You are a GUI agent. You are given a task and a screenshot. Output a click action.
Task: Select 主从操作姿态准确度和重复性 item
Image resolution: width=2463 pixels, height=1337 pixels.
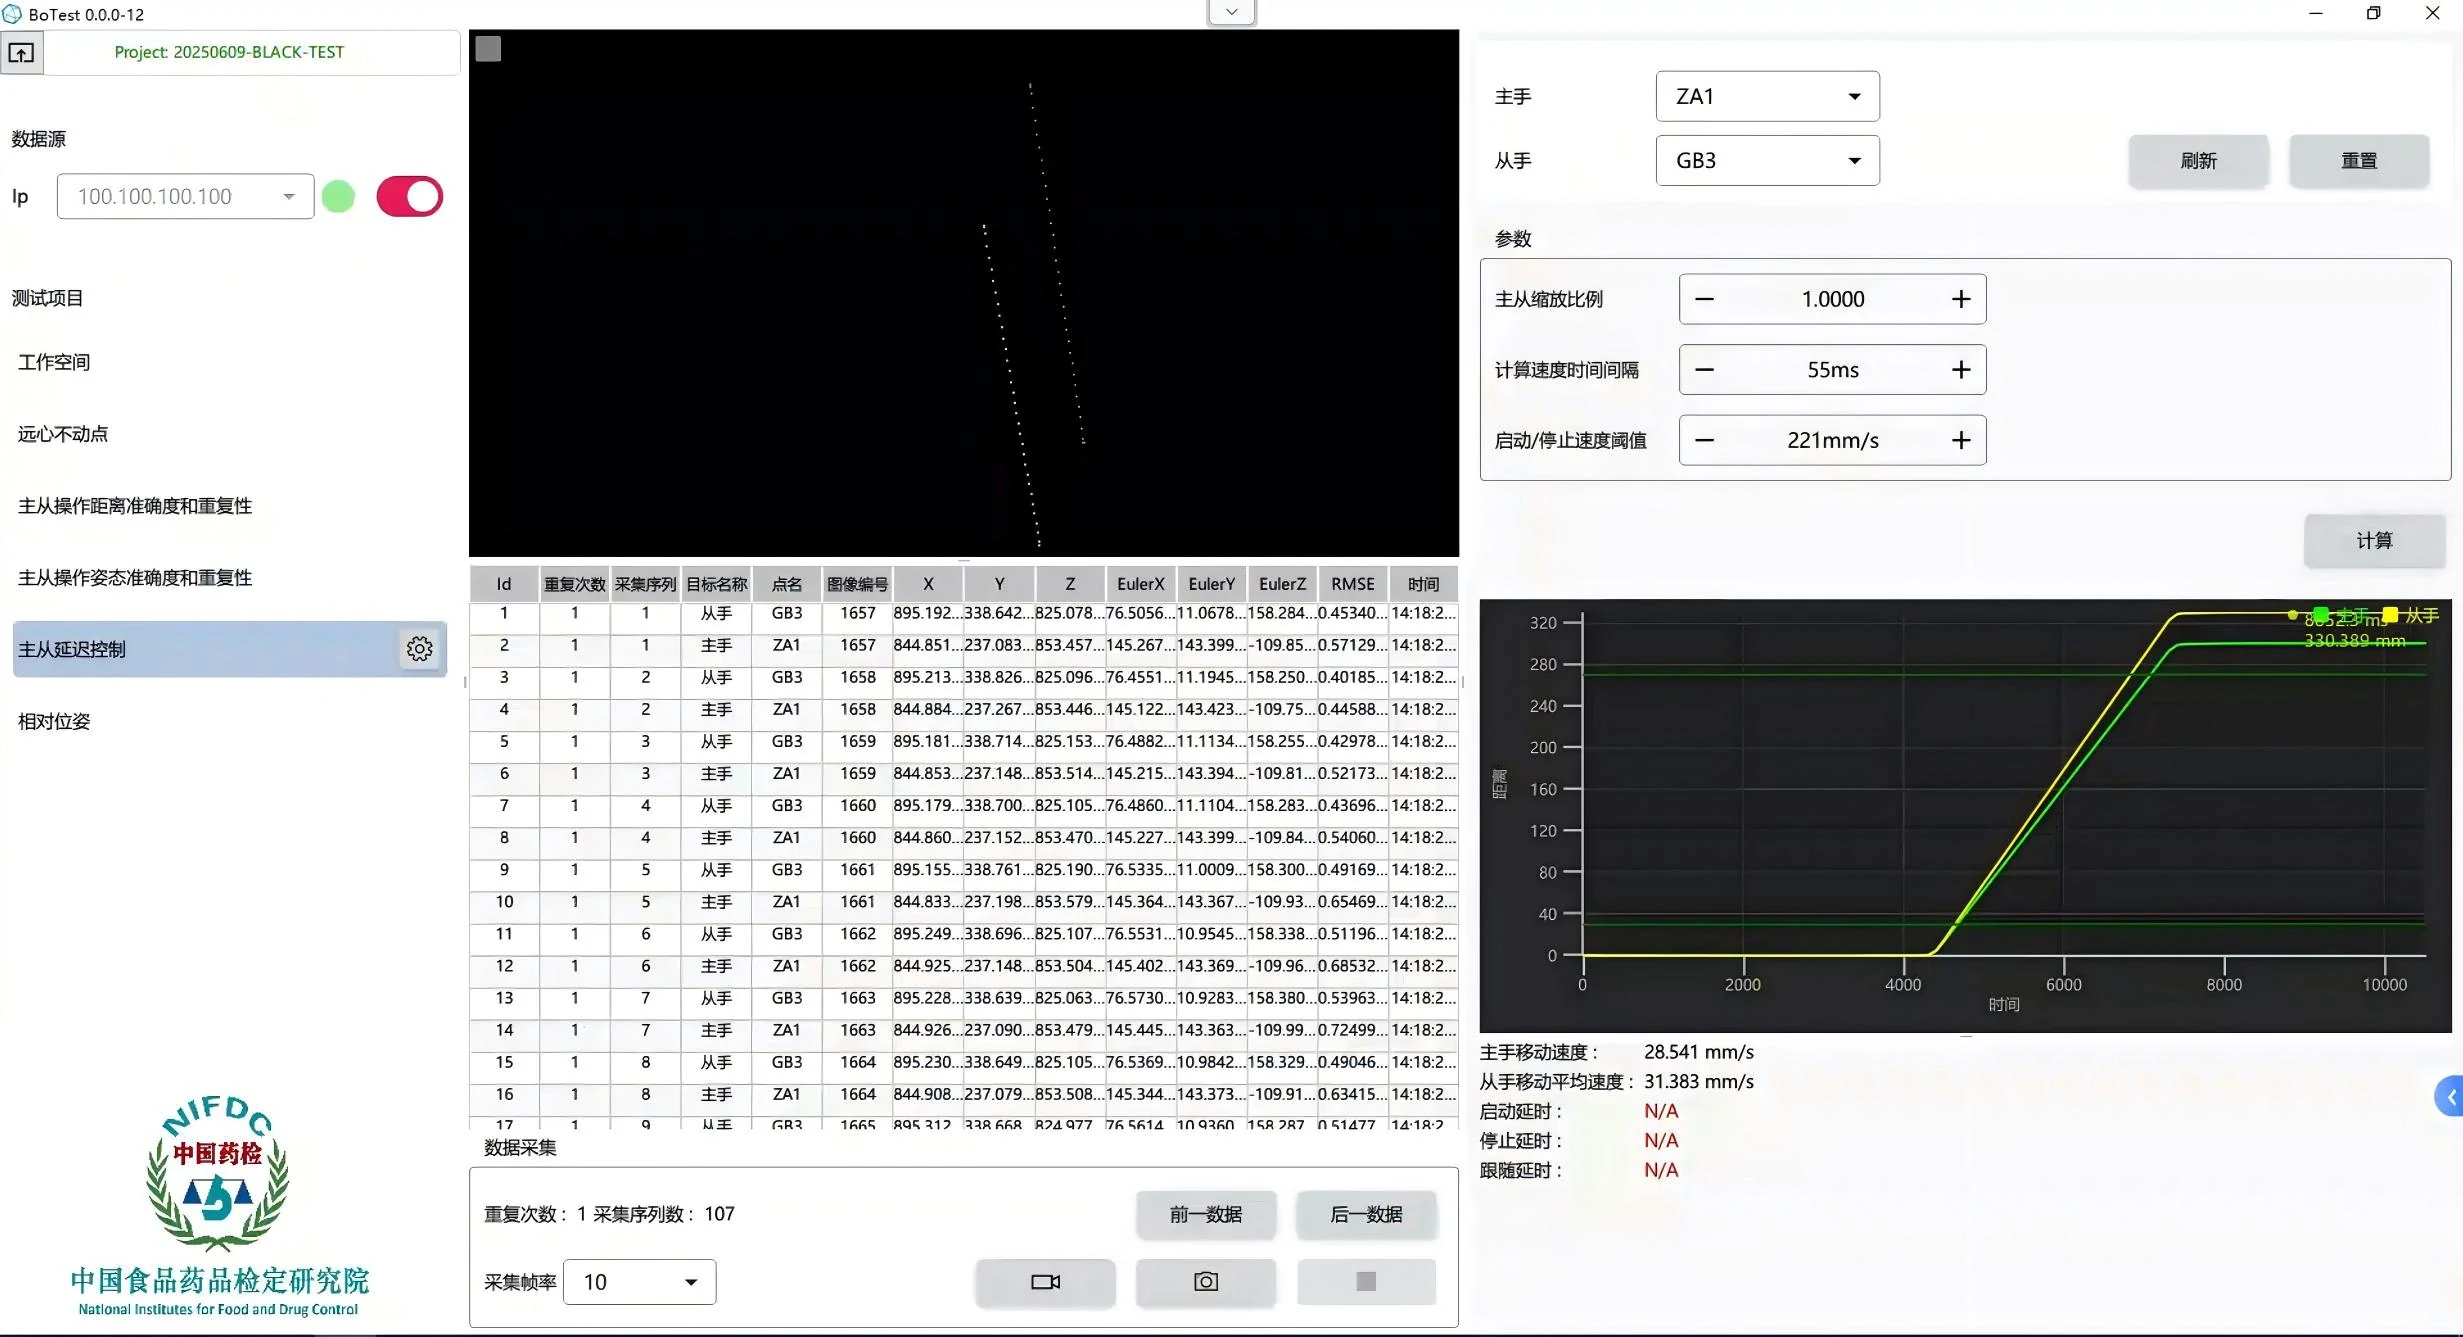tap(135, 578)
